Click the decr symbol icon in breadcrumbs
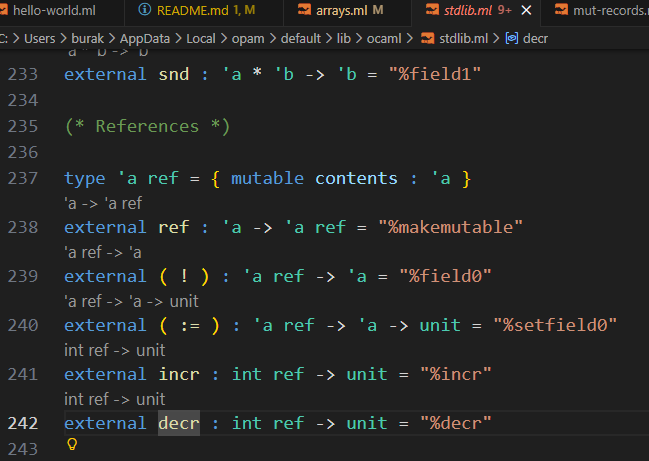The image size is (649, 461). pos(512,38)
